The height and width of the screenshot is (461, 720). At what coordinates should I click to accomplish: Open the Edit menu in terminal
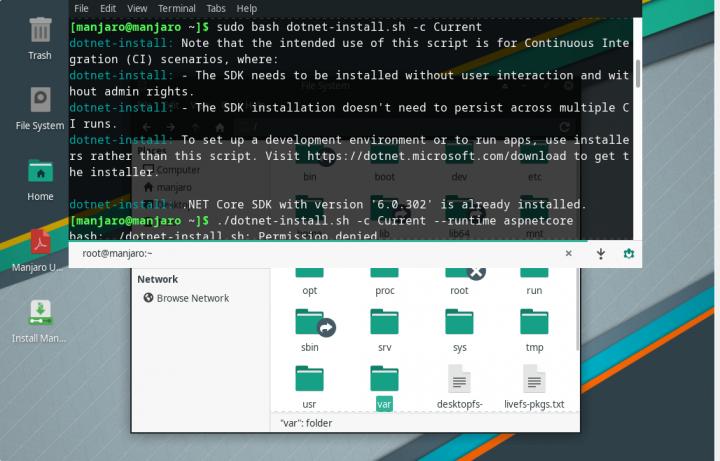108,8
